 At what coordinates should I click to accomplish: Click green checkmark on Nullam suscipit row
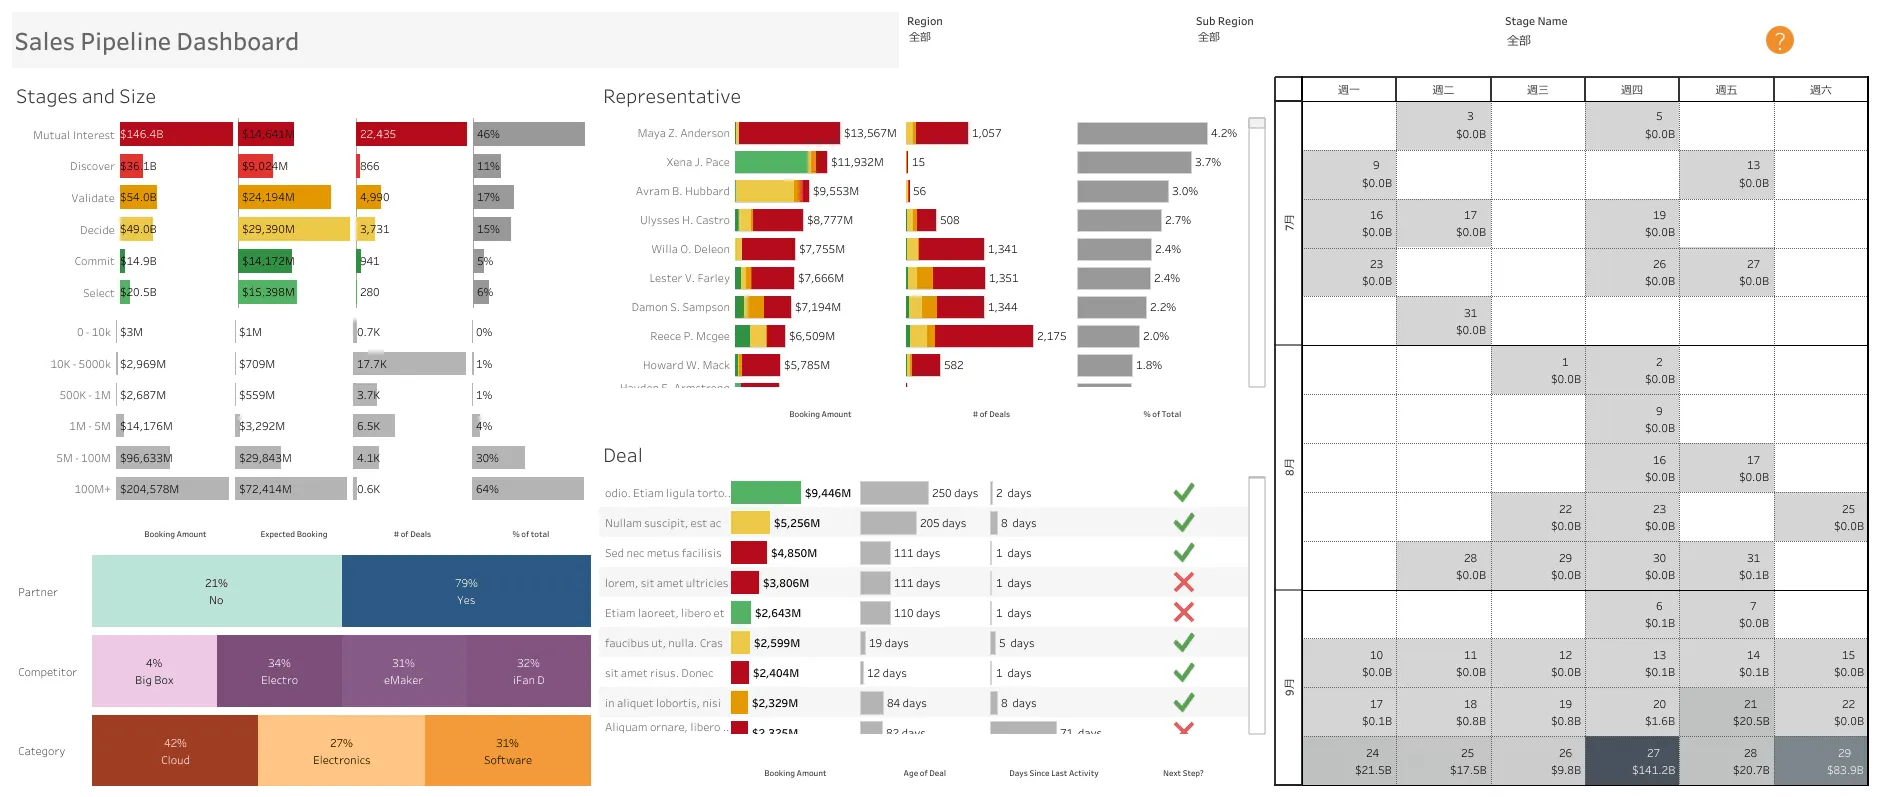pyautogui.click(x=1184, y=522)
